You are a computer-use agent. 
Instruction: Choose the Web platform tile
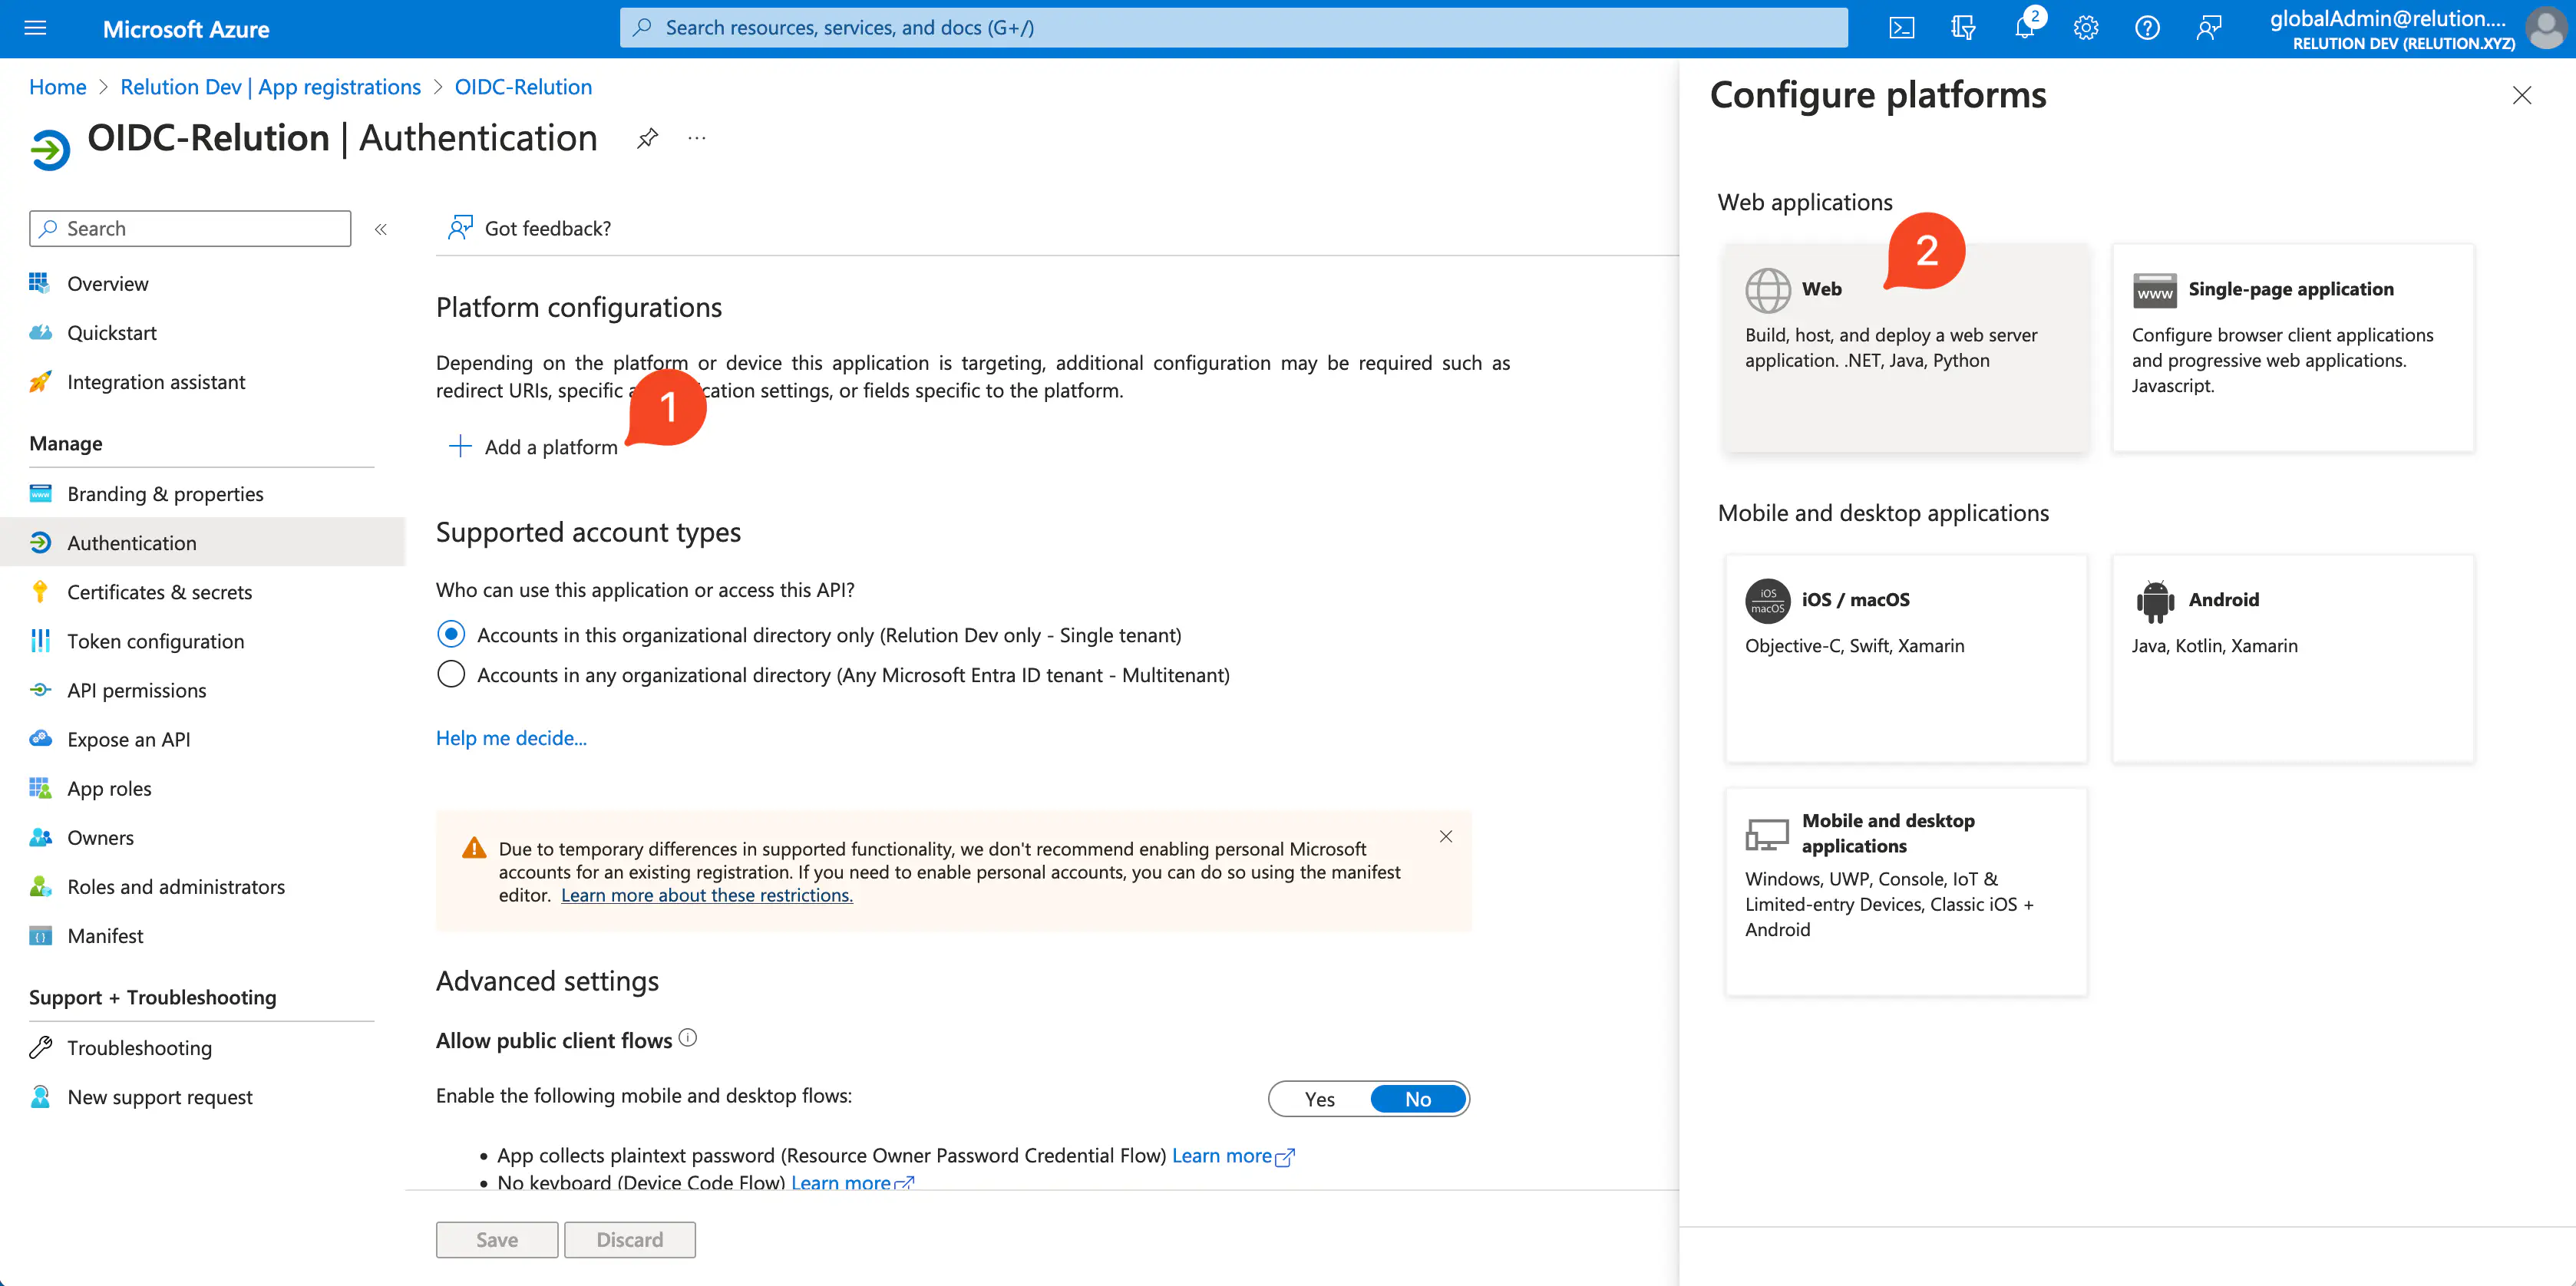[1905, 347]
